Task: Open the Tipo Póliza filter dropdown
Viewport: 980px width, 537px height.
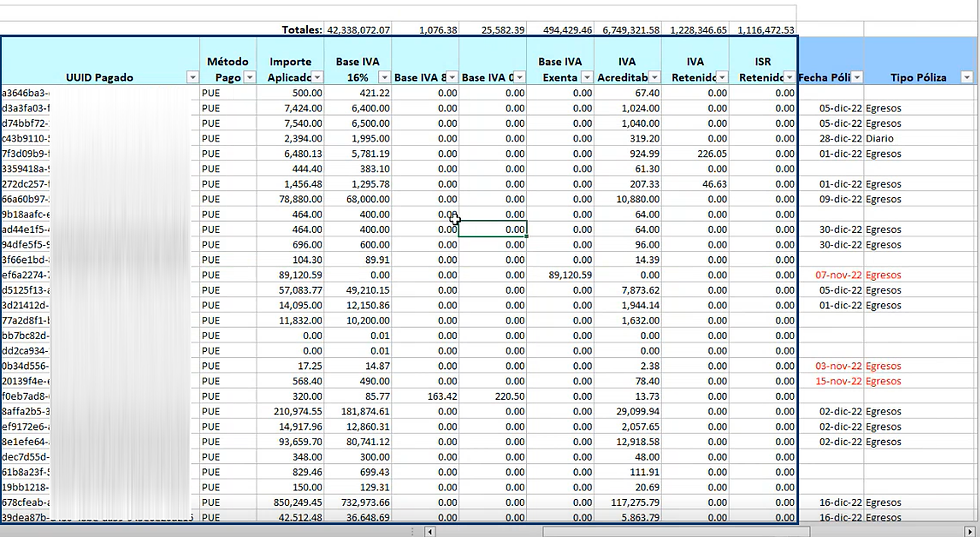Action: click(967, 78)
